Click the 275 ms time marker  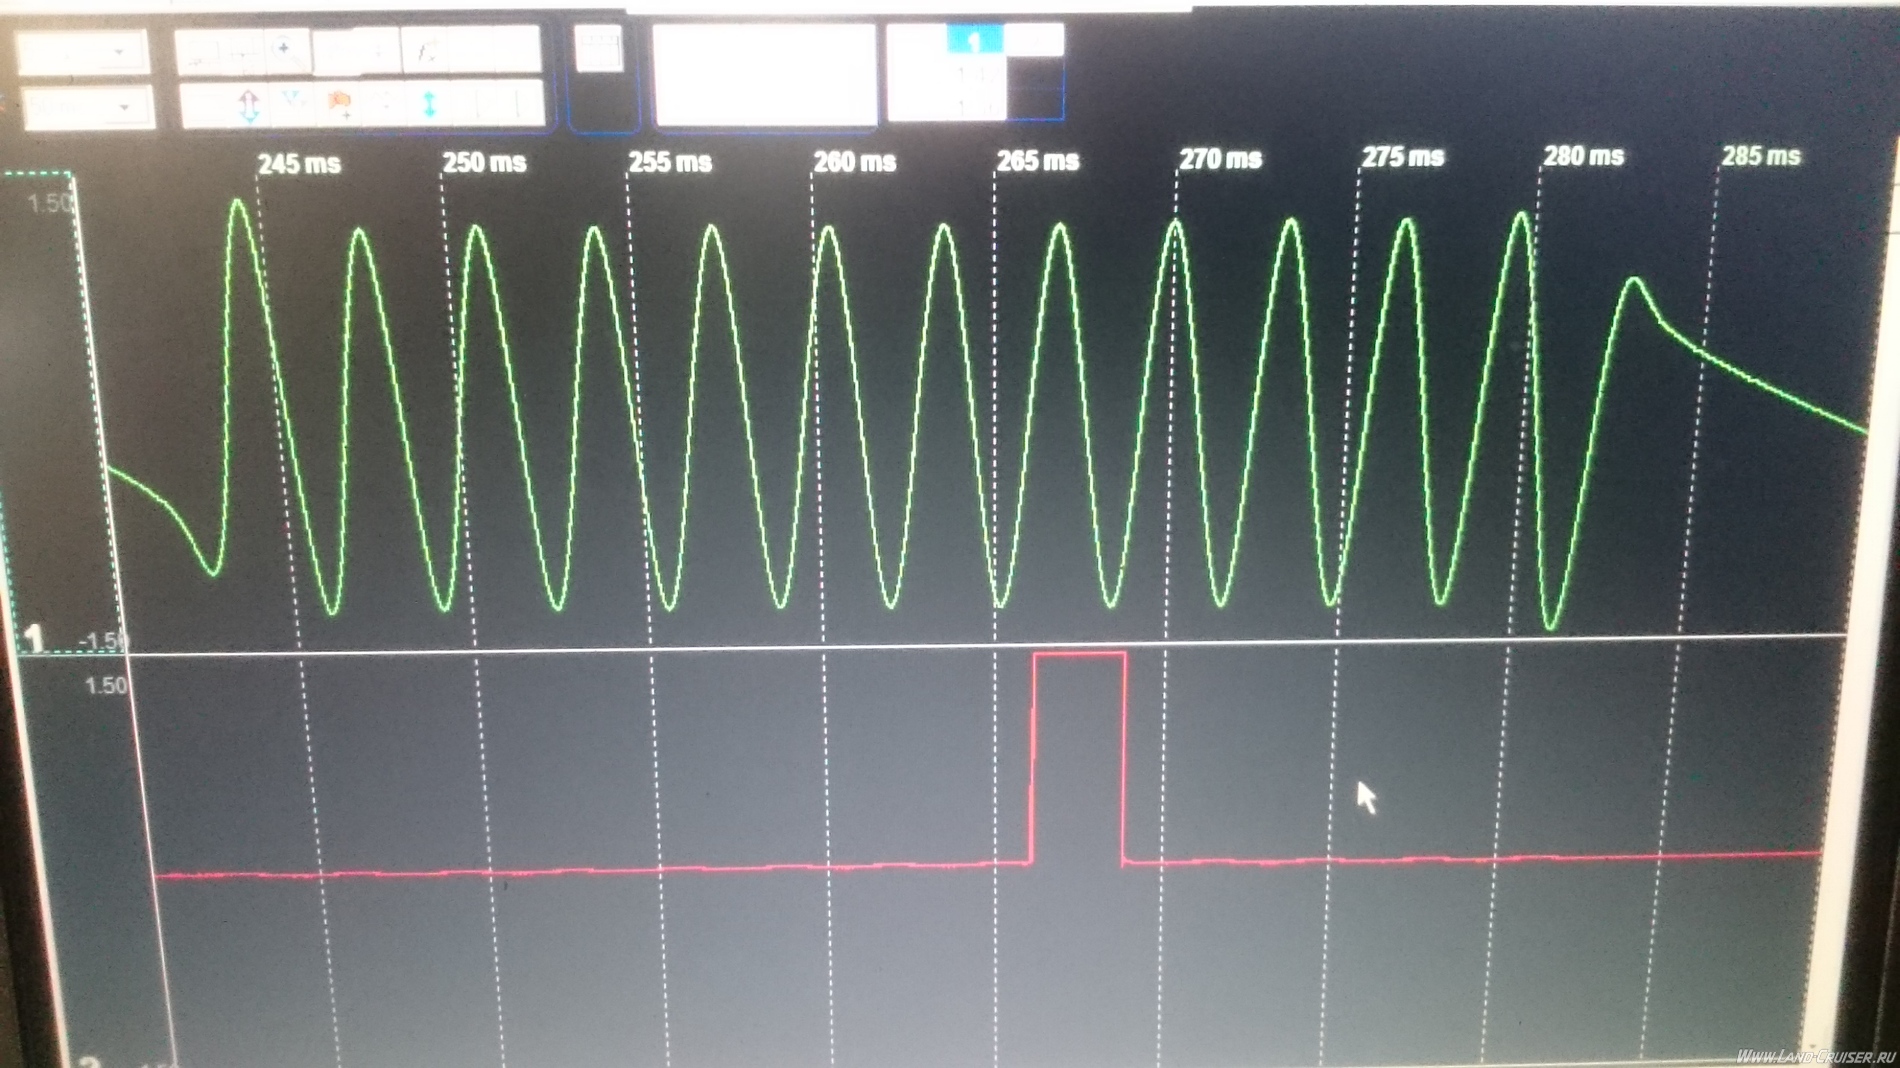(x=1402, y=157)
